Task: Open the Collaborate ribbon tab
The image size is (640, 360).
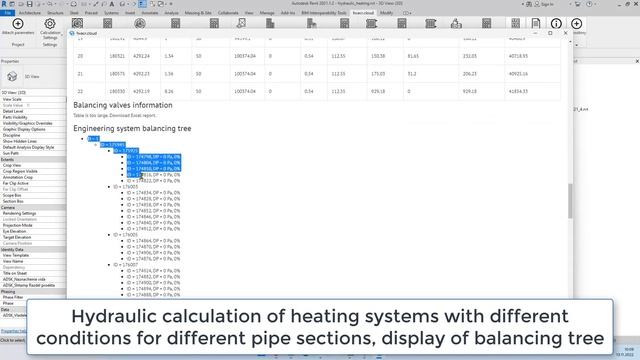Action: point(228,13)
